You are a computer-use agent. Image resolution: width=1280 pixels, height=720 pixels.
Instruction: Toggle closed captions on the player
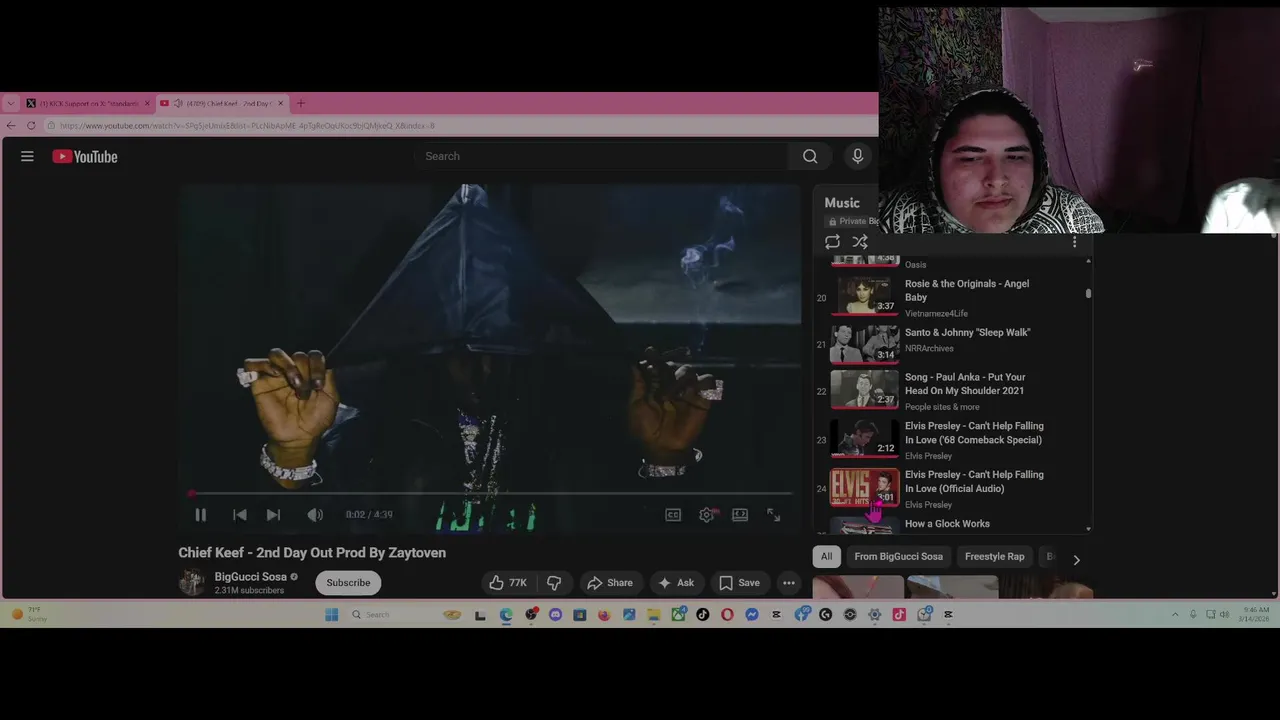click(673, 515)
